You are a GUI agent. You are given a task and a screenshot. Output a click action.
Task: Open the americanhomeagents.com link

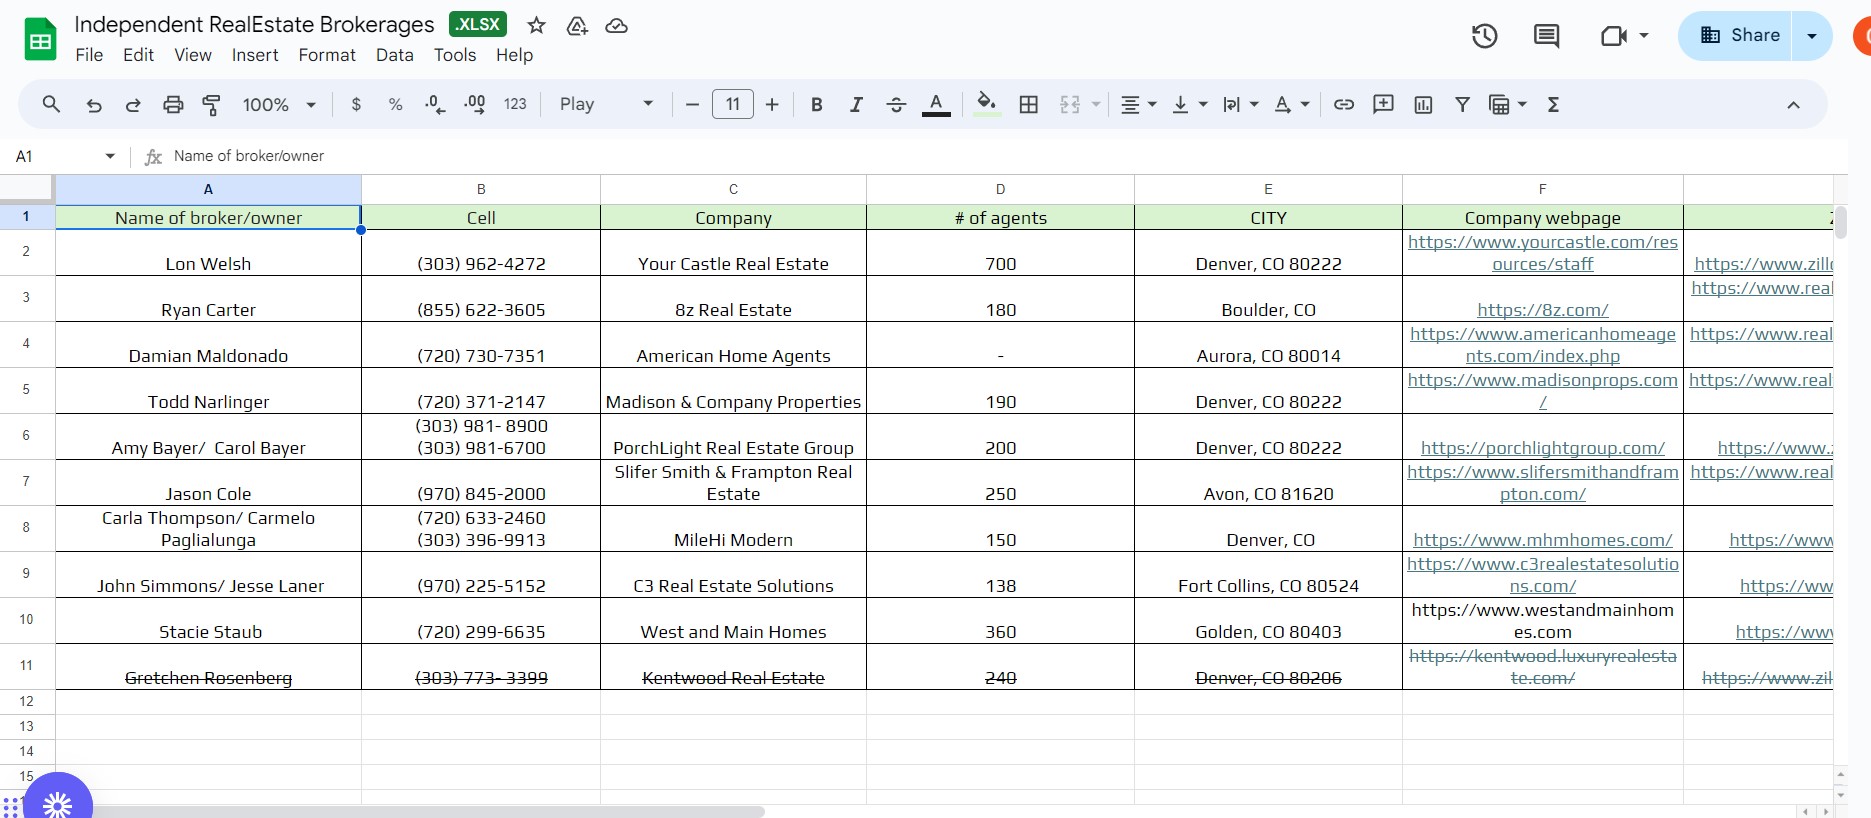pyautogui.click(x=1543, y=345)
